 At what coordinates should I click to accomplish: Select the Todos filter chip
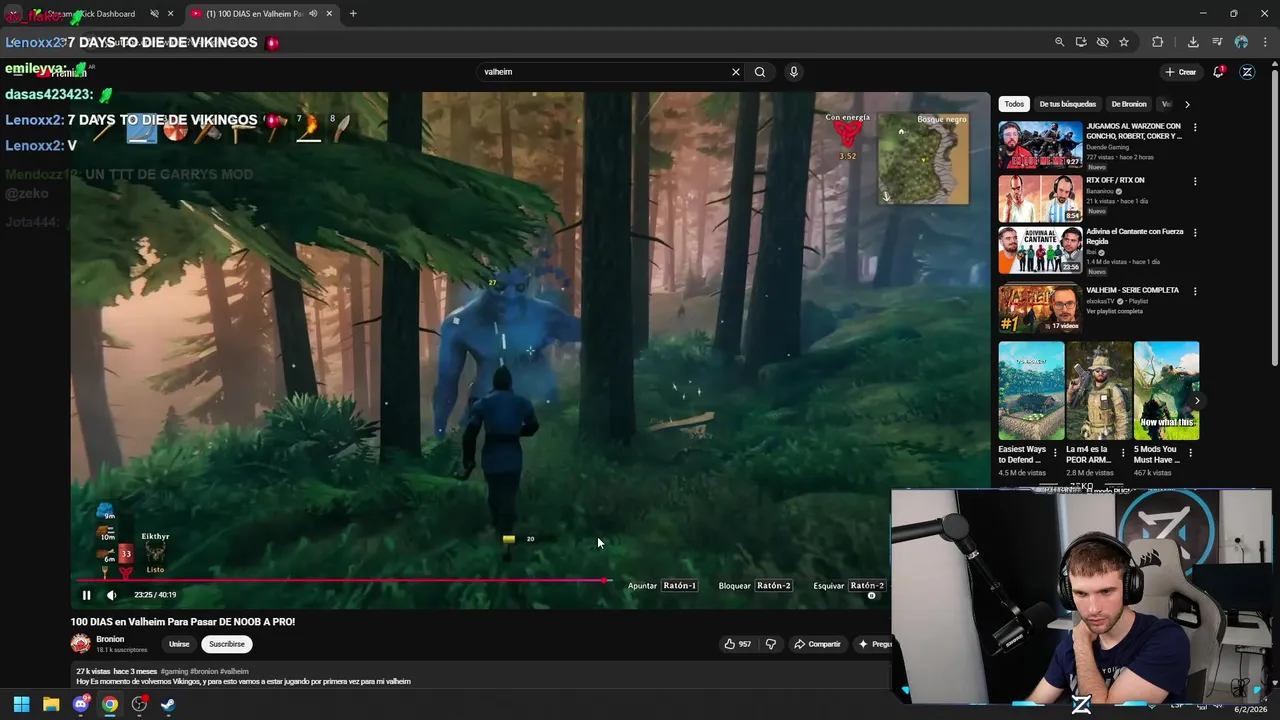point(1014,104)
